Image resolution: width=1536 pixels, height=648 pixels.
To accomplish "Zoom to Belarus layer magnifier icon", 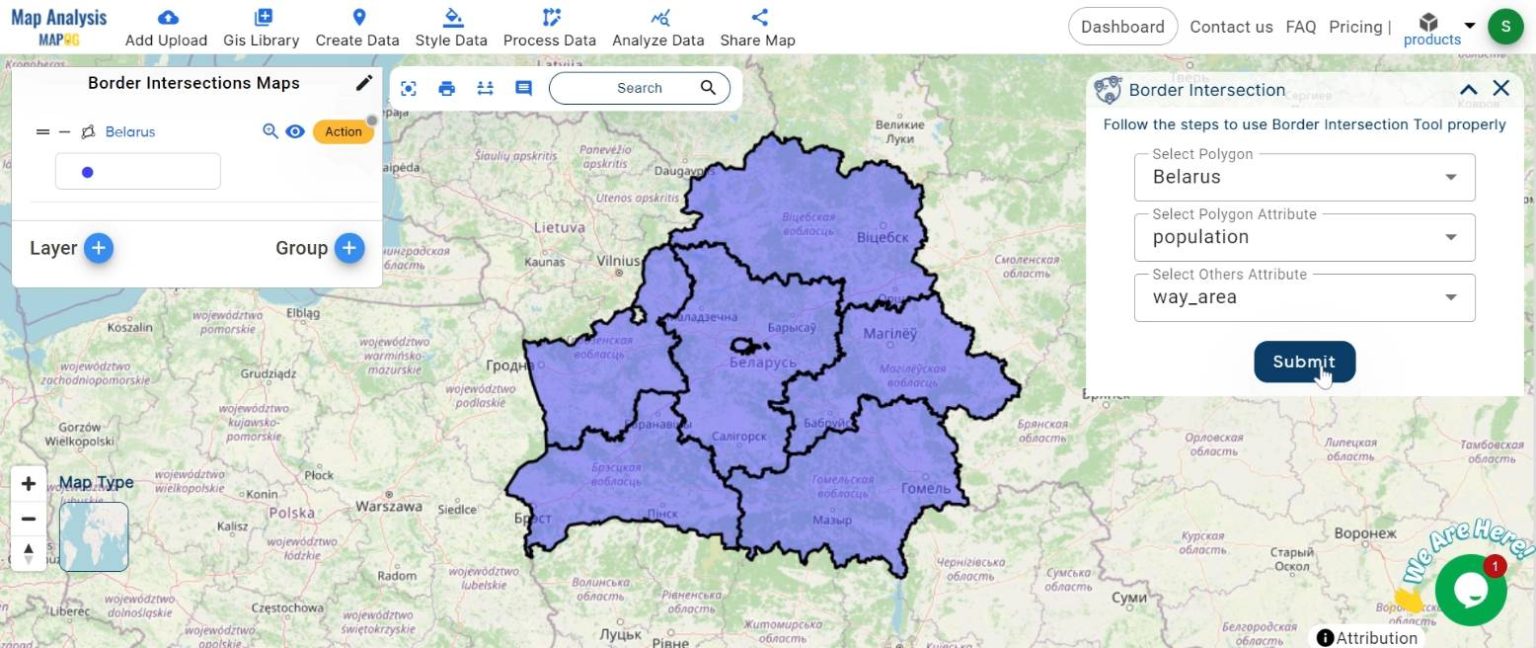I will coord(270,131).
